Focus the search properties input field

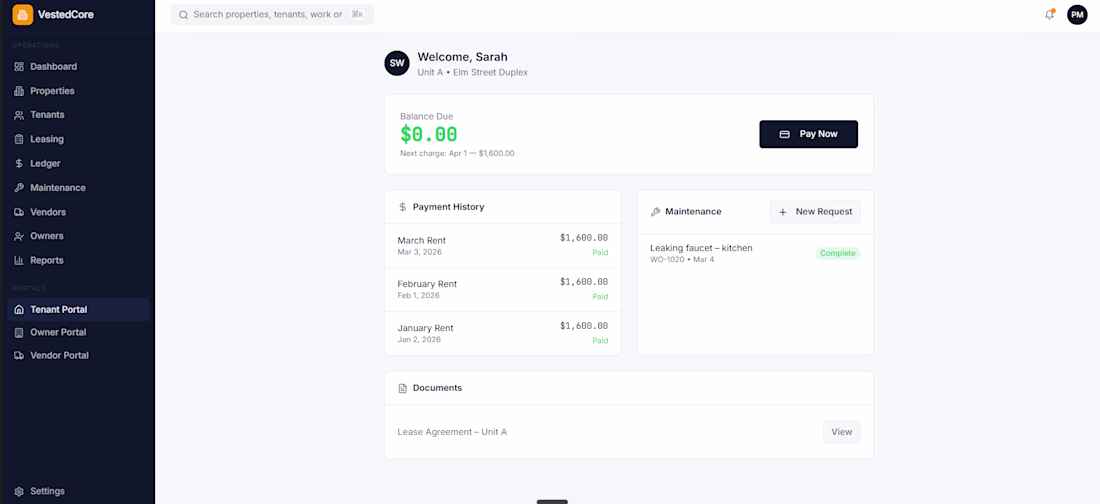pyautogui.click(x=268, y=15)
